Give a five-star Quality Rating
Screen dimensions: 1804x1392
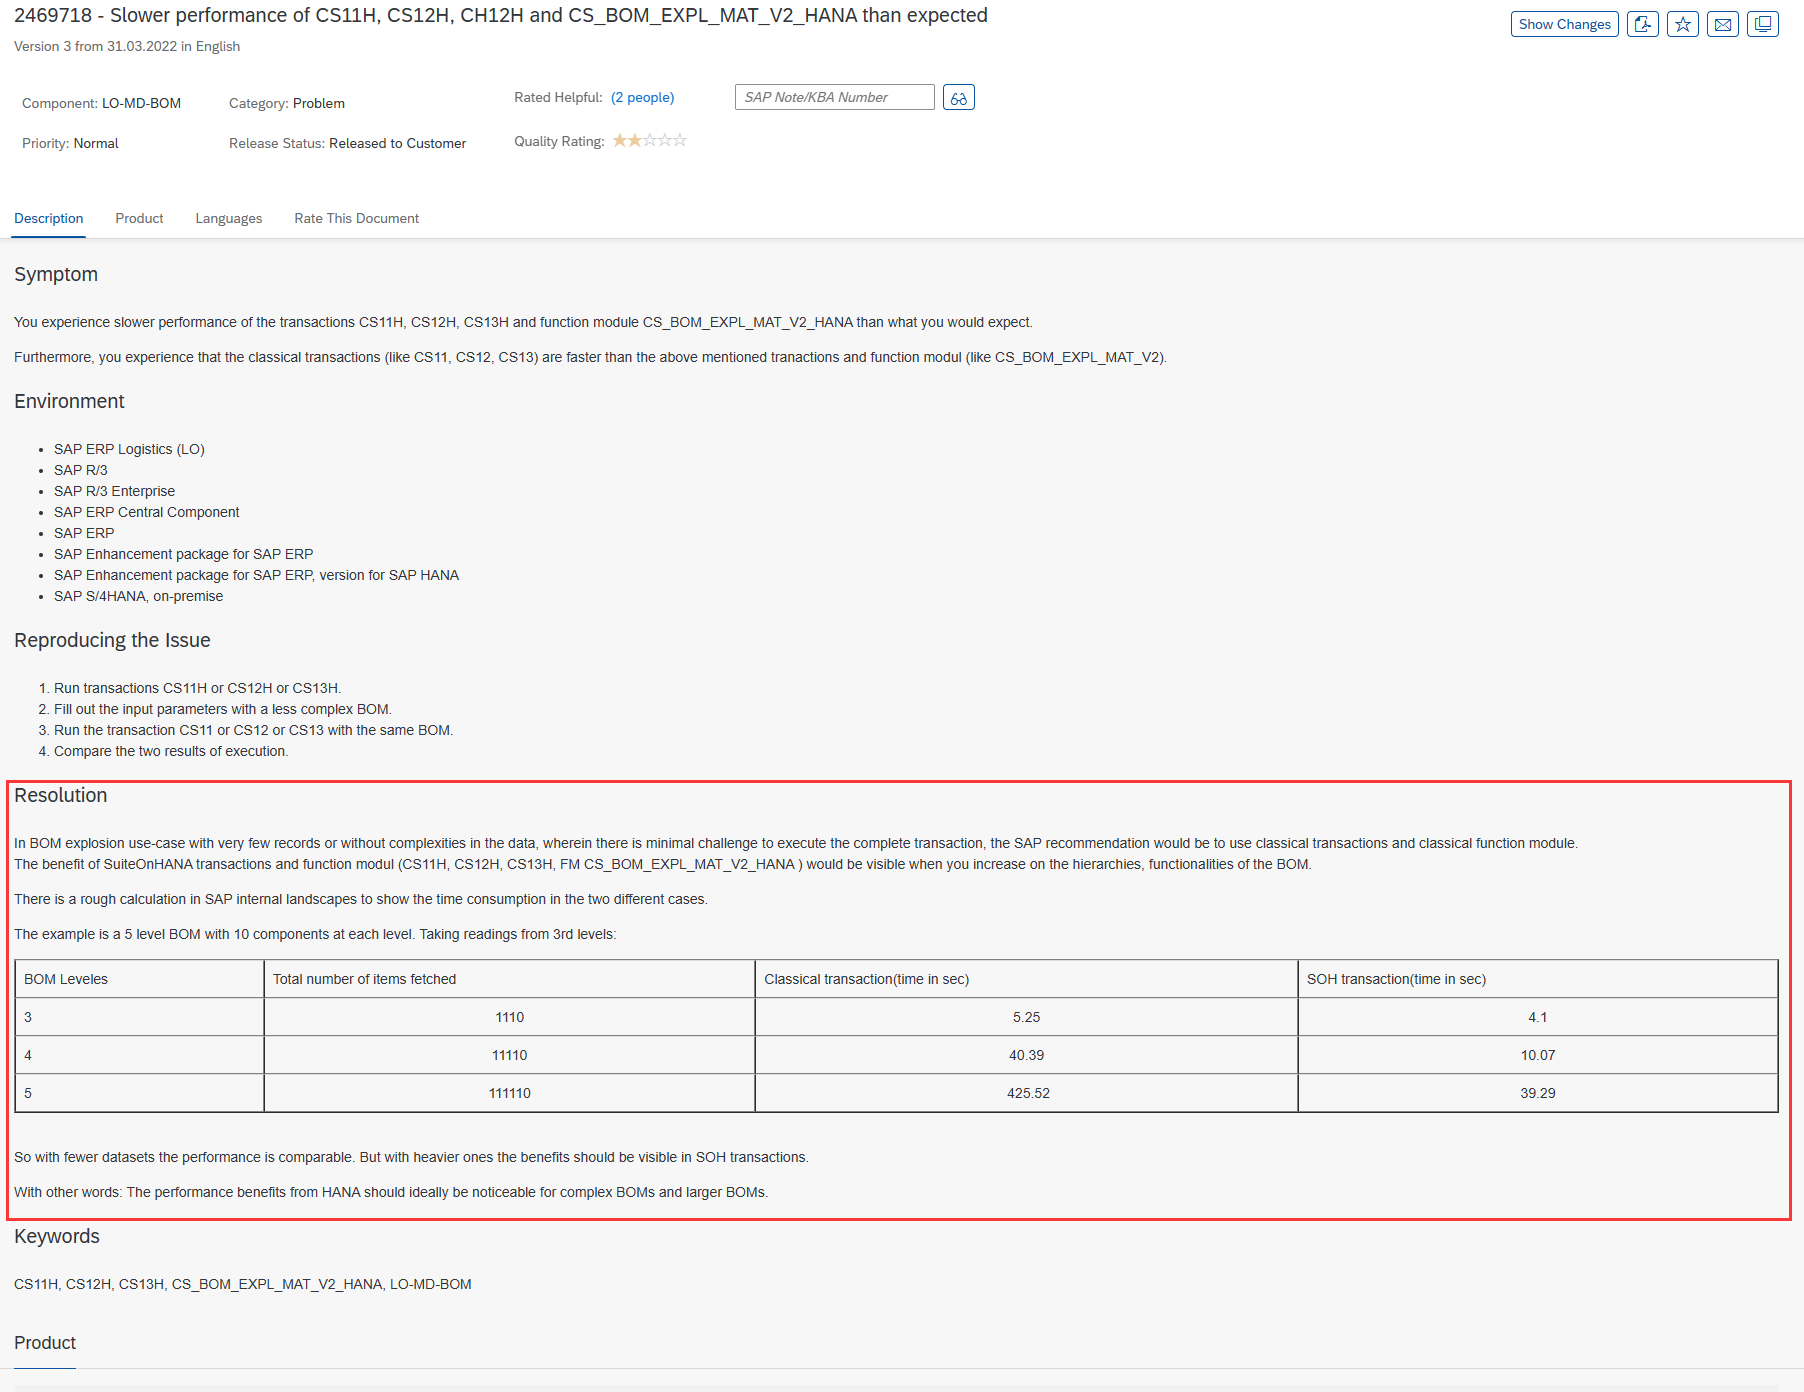pyautogui.click(x=681, y=140)
